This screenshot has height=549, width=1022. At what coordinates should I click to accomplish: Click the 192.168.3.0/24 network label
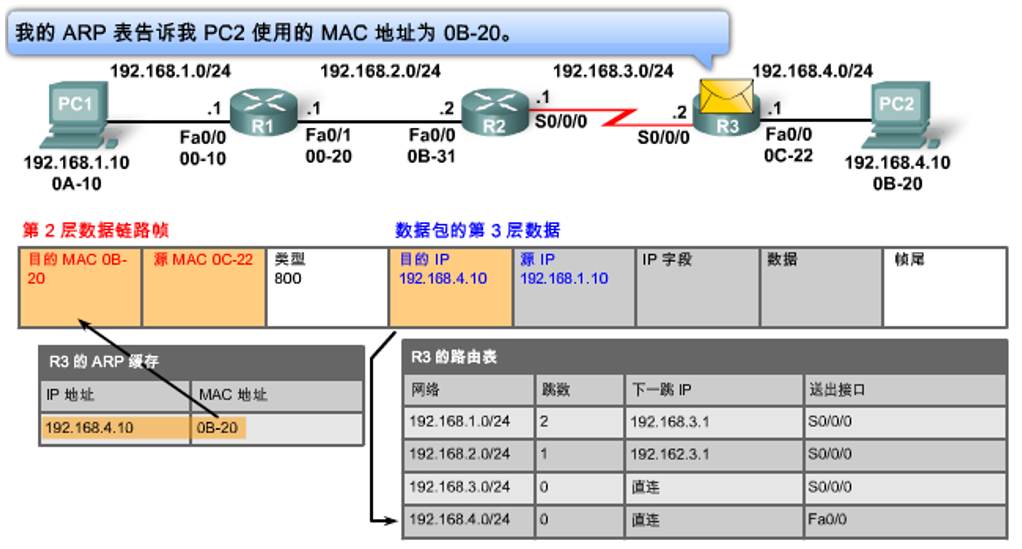613,70
